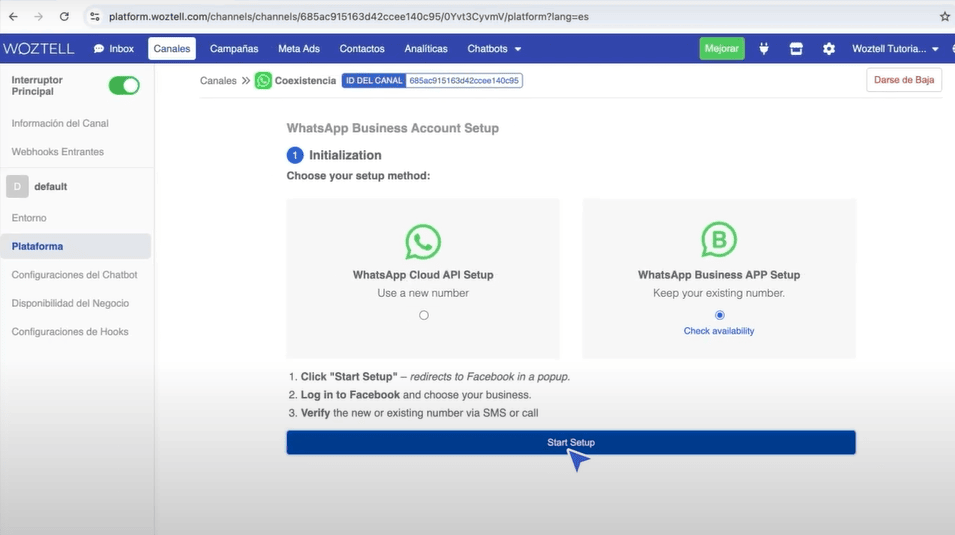Click the WhatsApp Cloud API logo

point(423,242)
